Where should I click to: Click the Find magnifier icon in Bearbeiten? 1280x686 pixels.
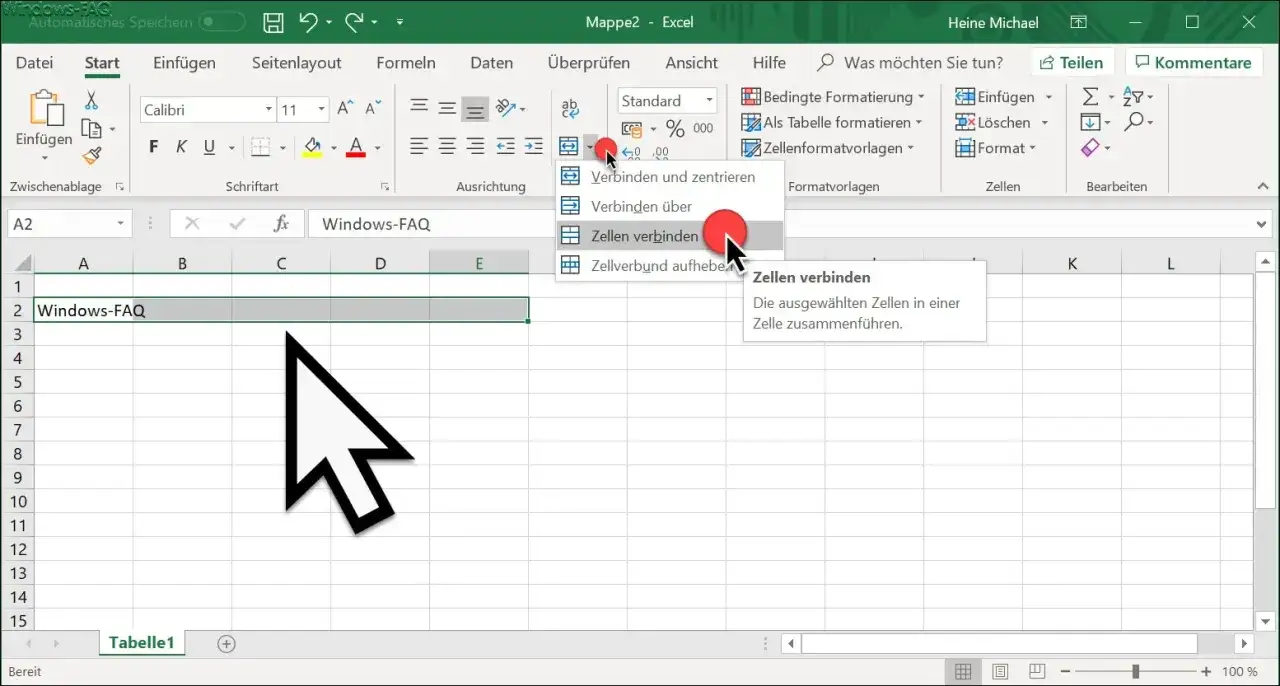(1133, 122)
